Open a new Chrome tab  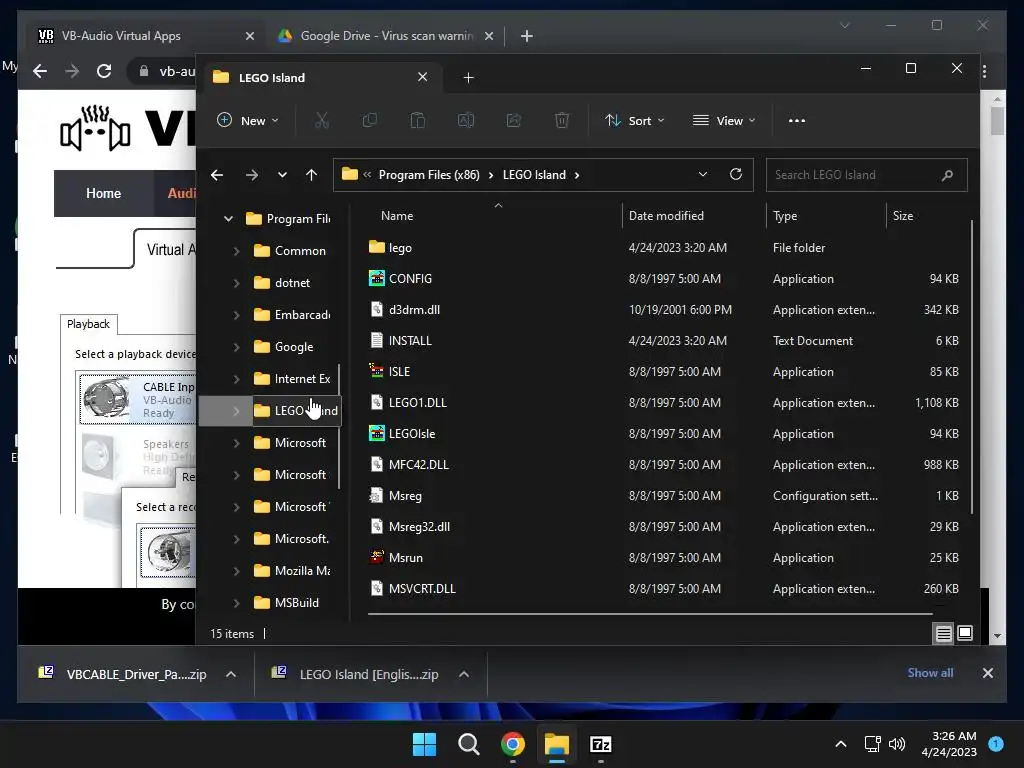pyautogui.click(x=527, y=36)
